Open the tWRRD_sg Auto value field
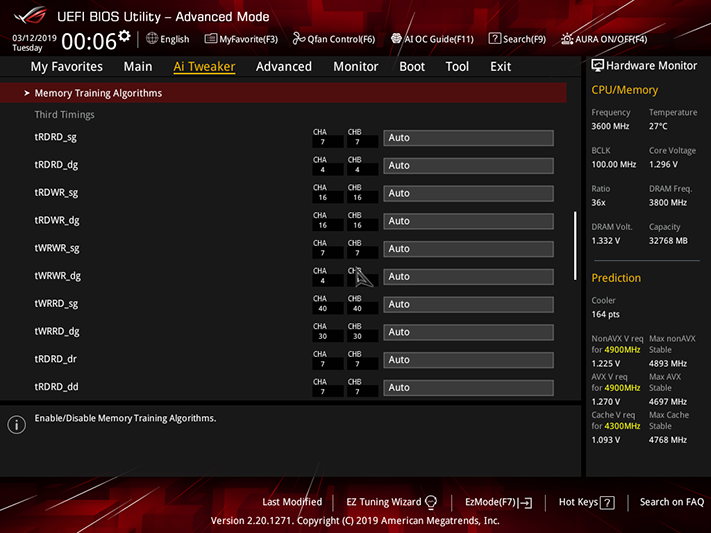The image size is (711, 533). [468, 304]
